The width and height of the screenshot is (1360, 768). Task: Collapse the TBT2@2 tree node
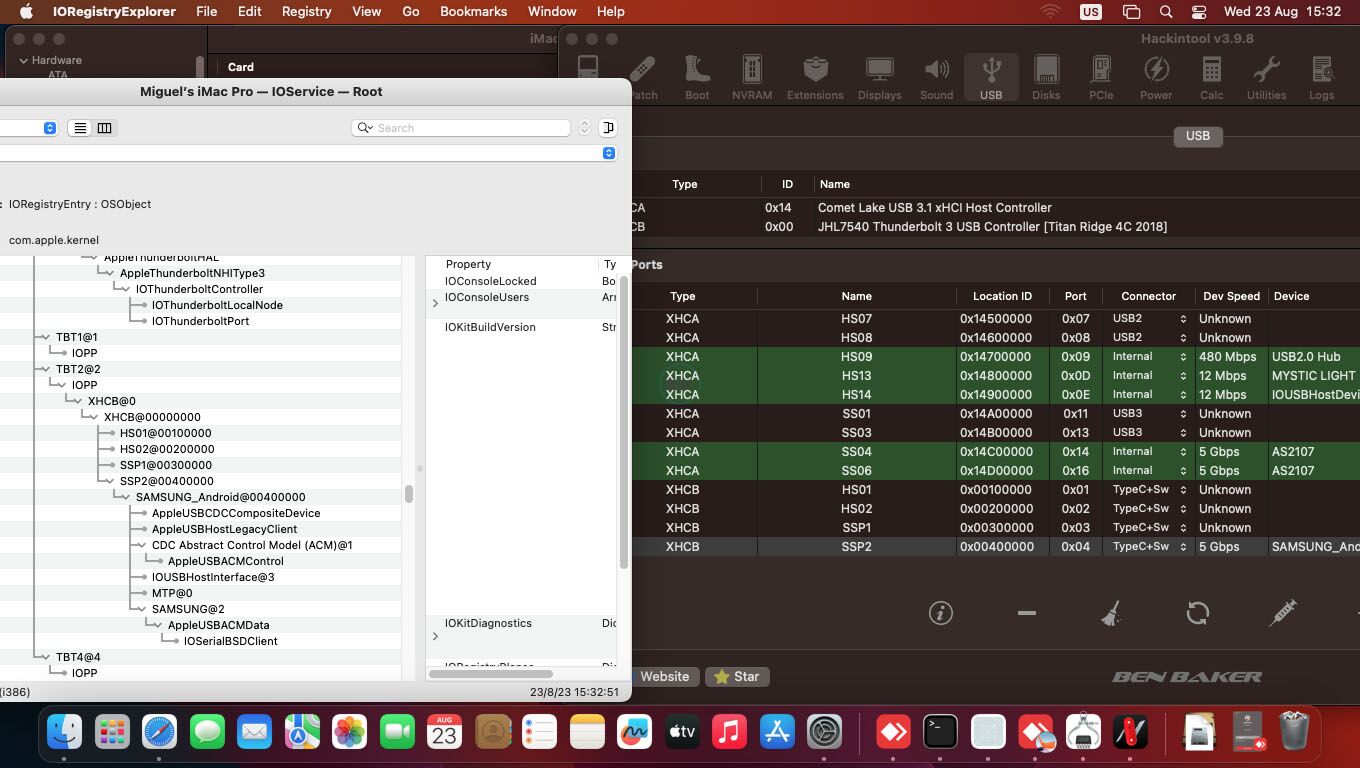click(x=45, y=369)
